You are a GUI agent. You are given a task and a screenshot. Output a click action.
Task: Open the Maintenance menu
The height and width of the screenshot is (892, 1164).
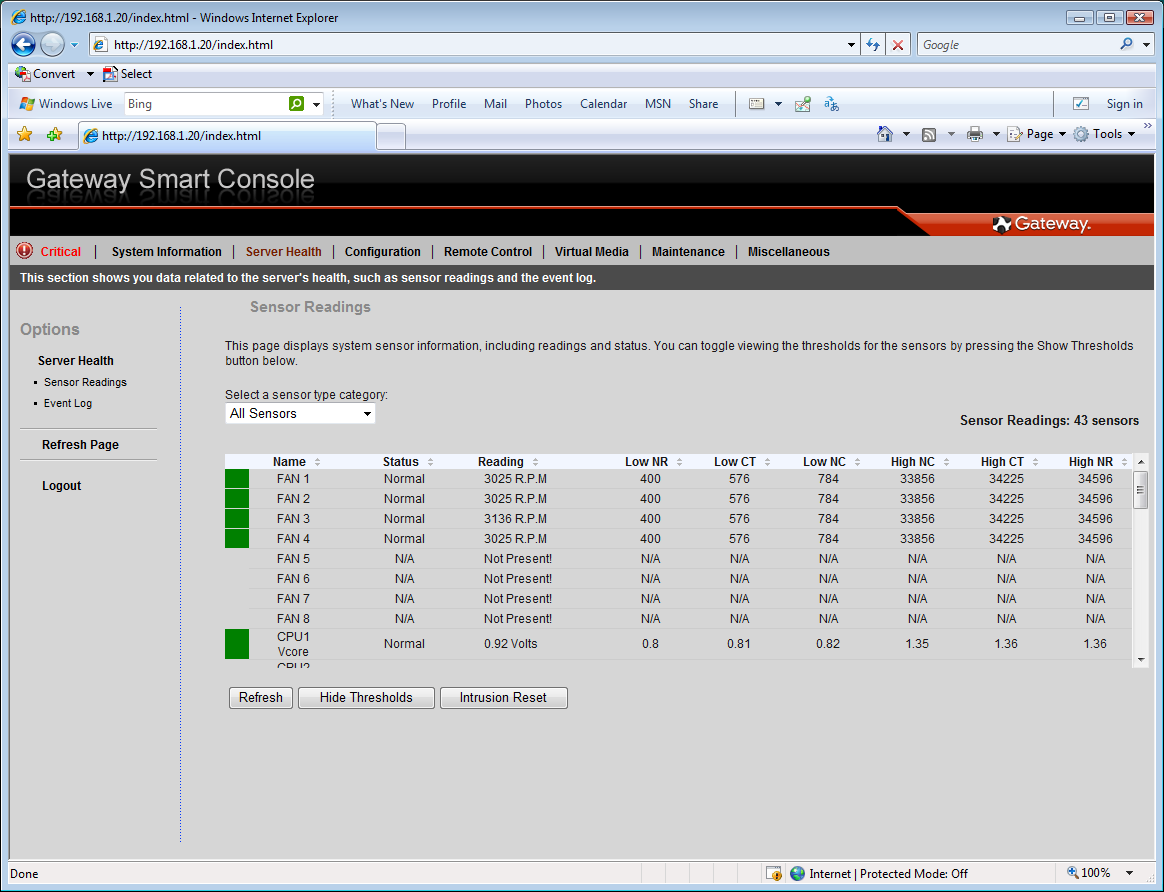click(688, 252)
